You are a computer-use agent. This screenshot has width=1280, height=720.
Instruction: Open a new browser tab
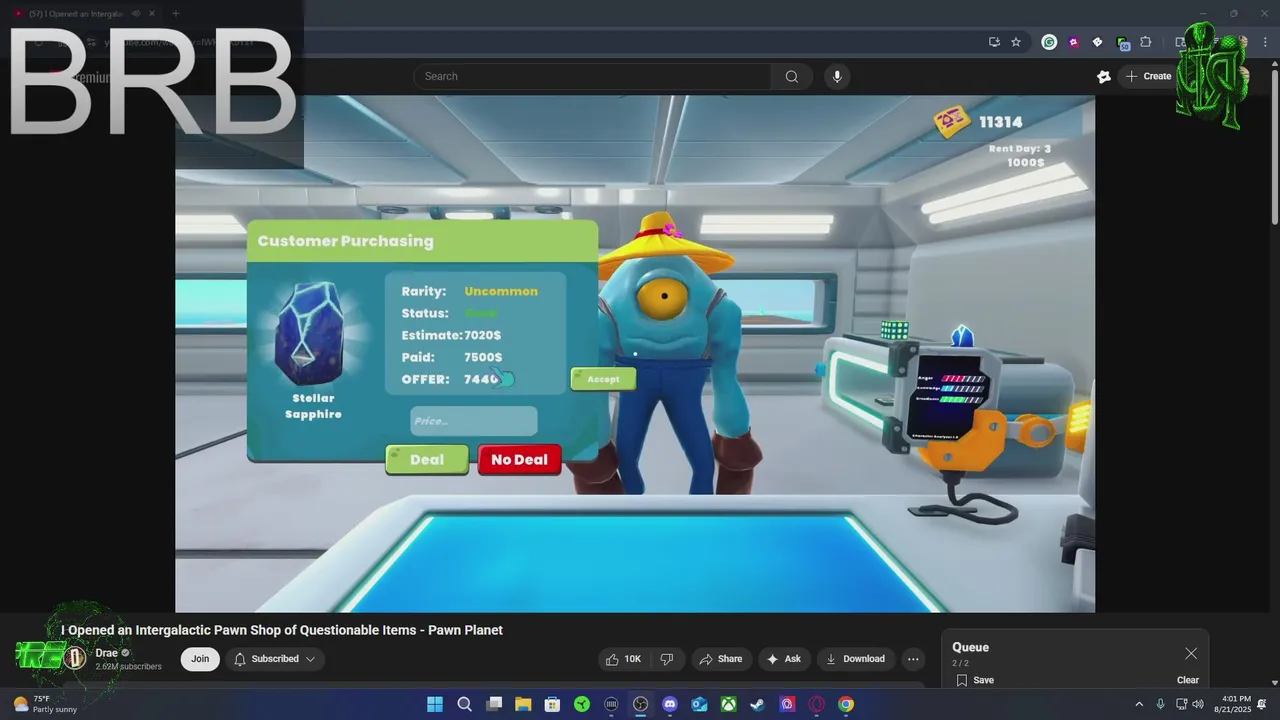point(175,13)
